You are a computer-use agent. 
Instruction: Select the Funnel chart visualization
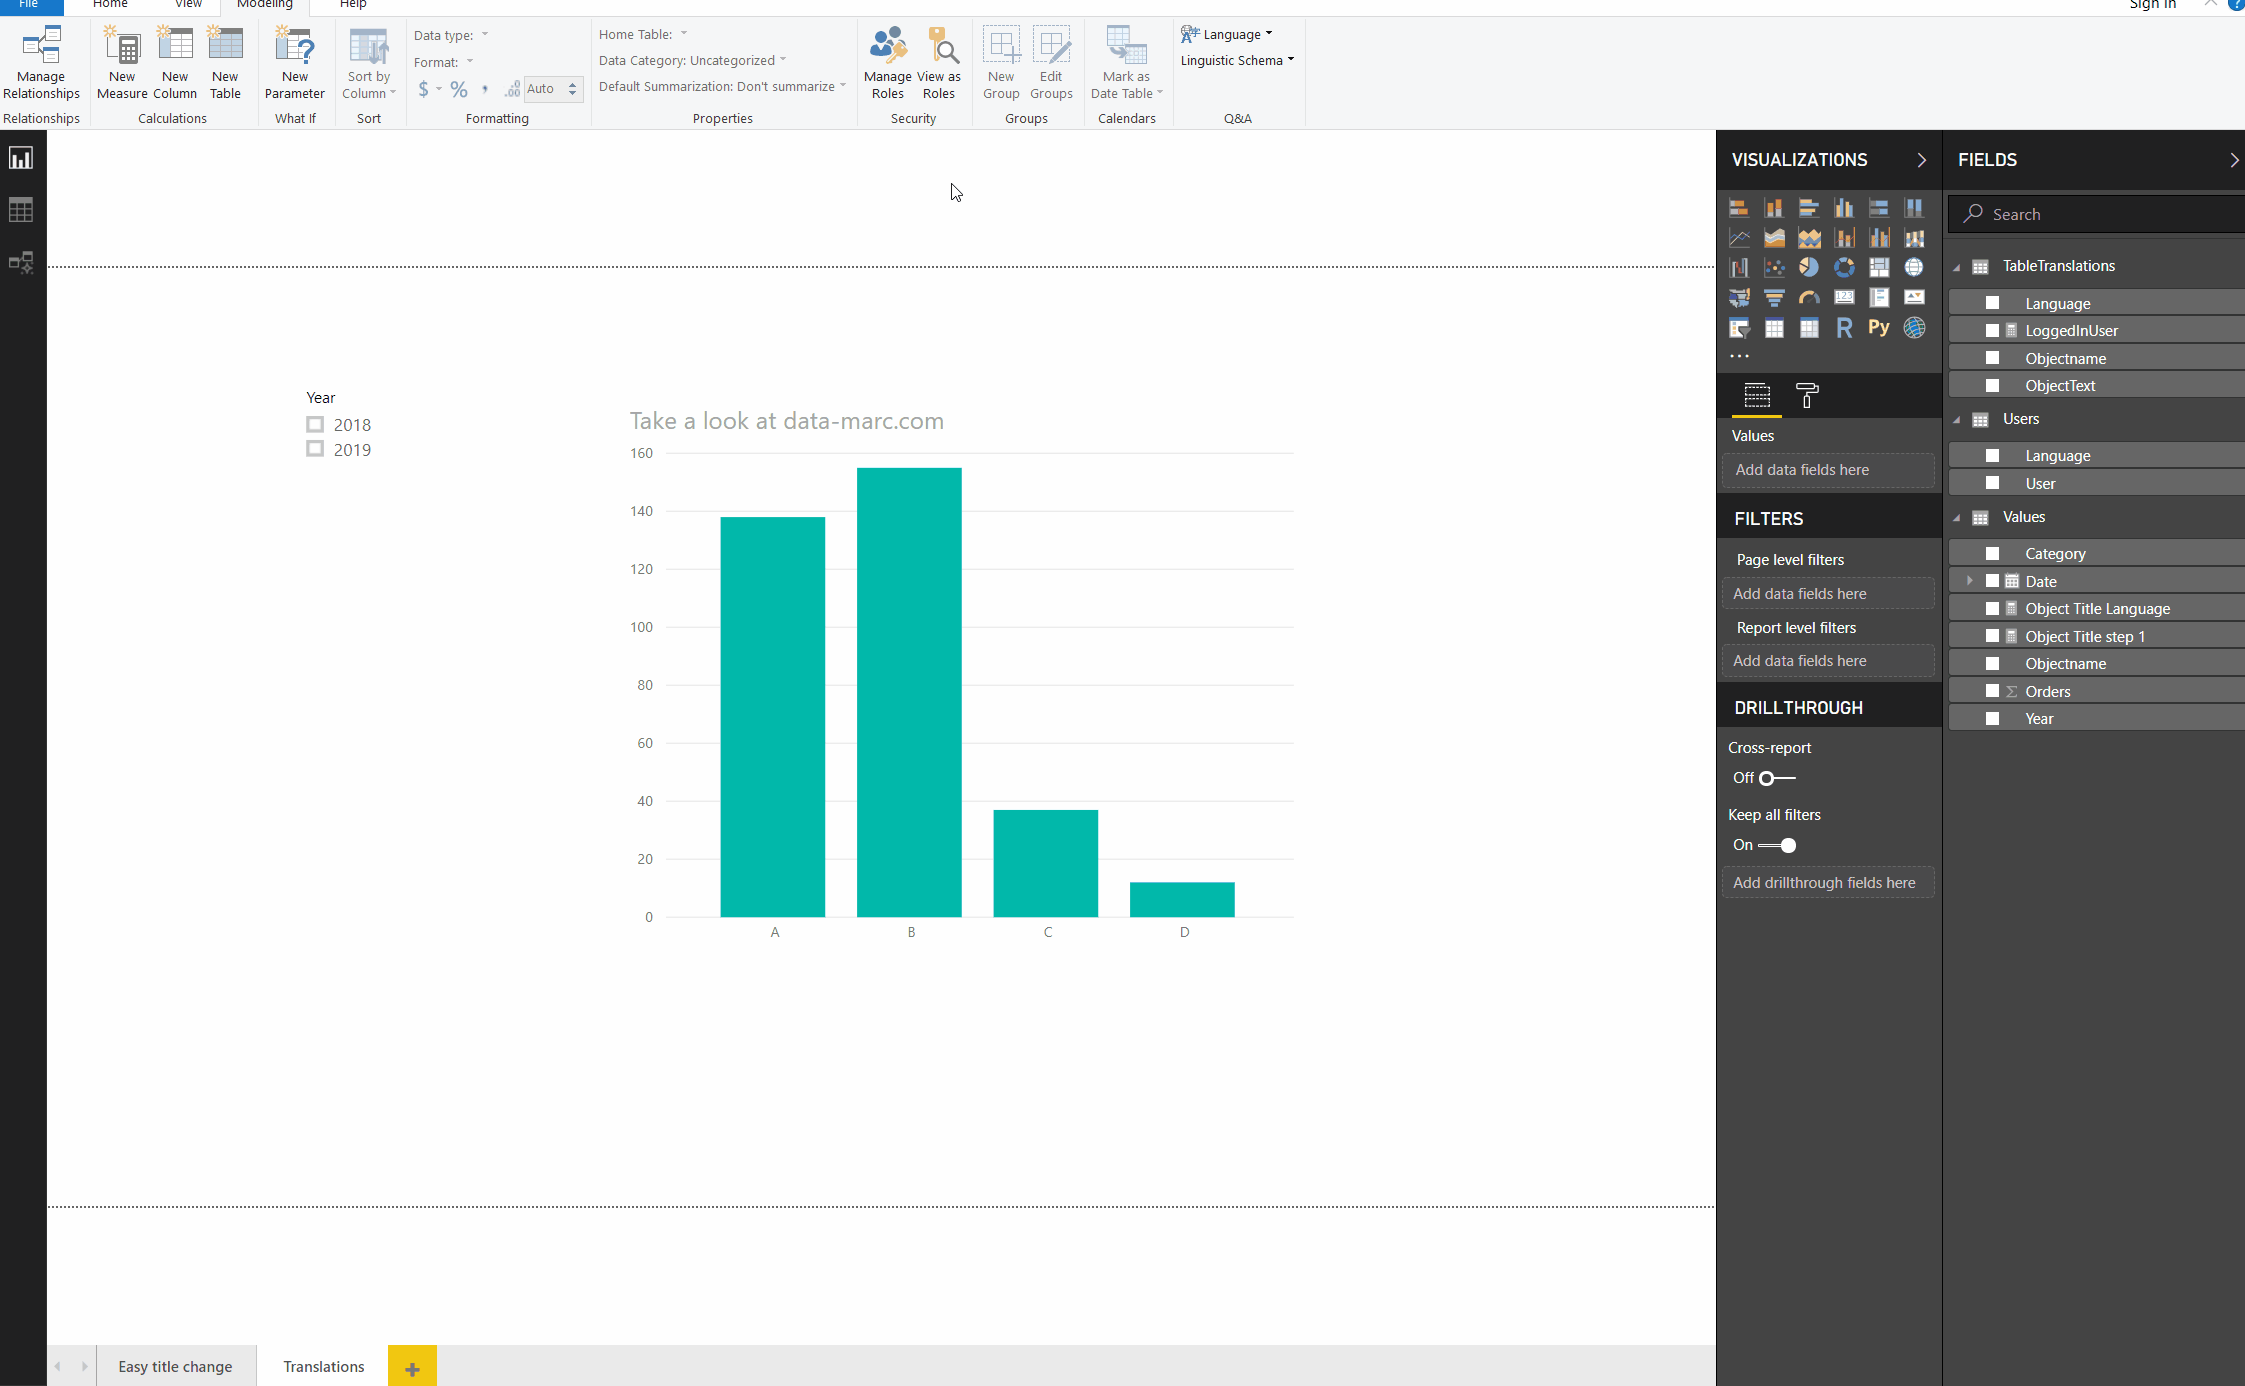(1774, 297)
